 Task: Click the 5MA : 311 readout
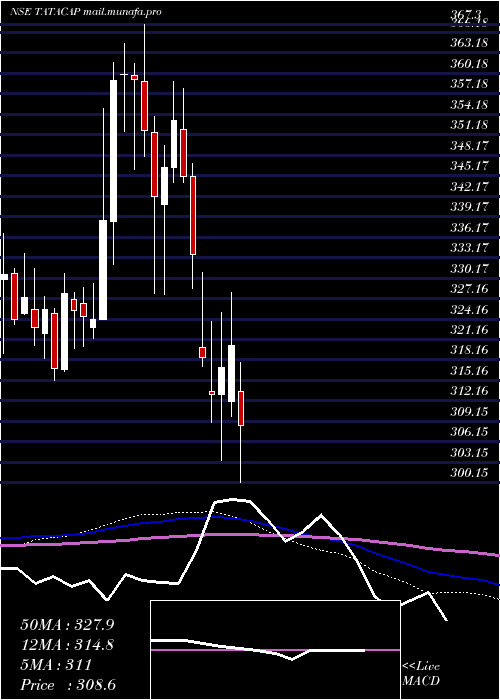point(56,664)
